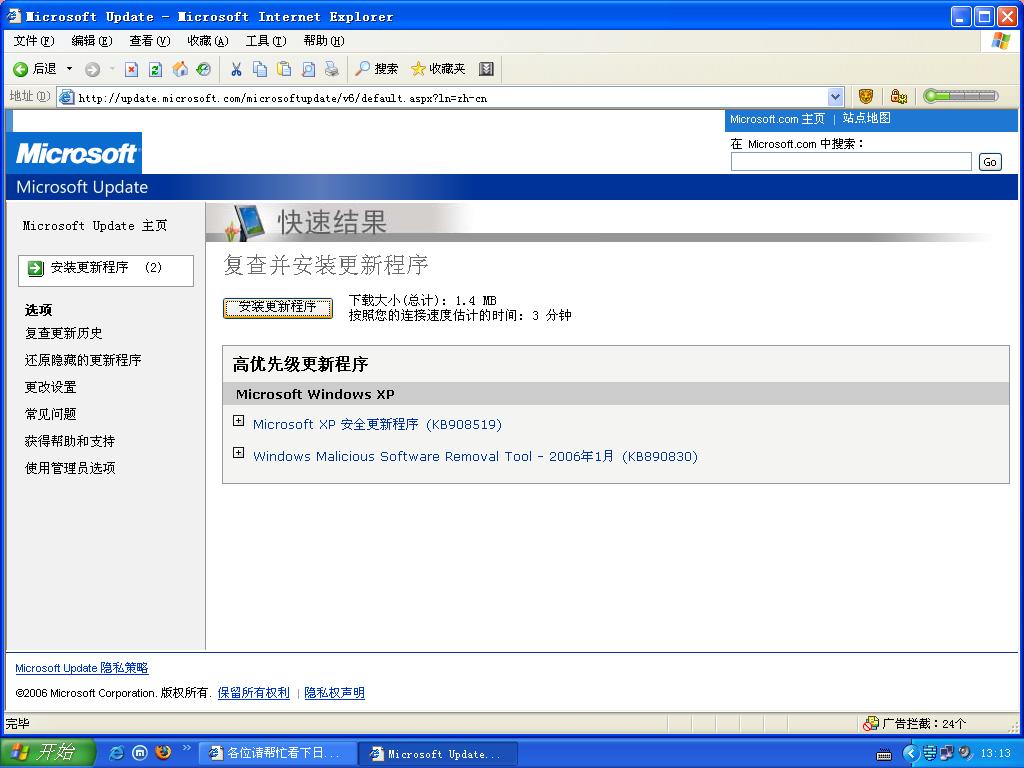Launch Internet Explorer from quick launch

click(116, 753)
